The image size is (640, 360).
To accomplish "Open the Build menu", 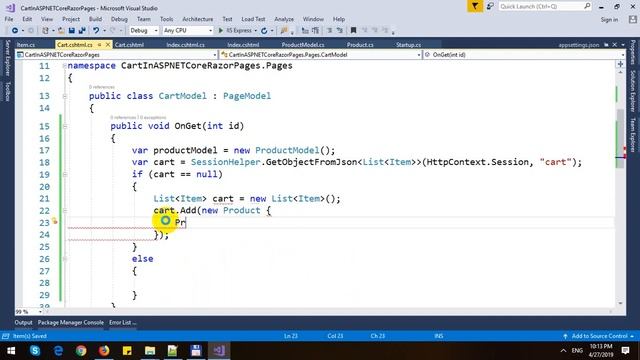I will [95, 19].
